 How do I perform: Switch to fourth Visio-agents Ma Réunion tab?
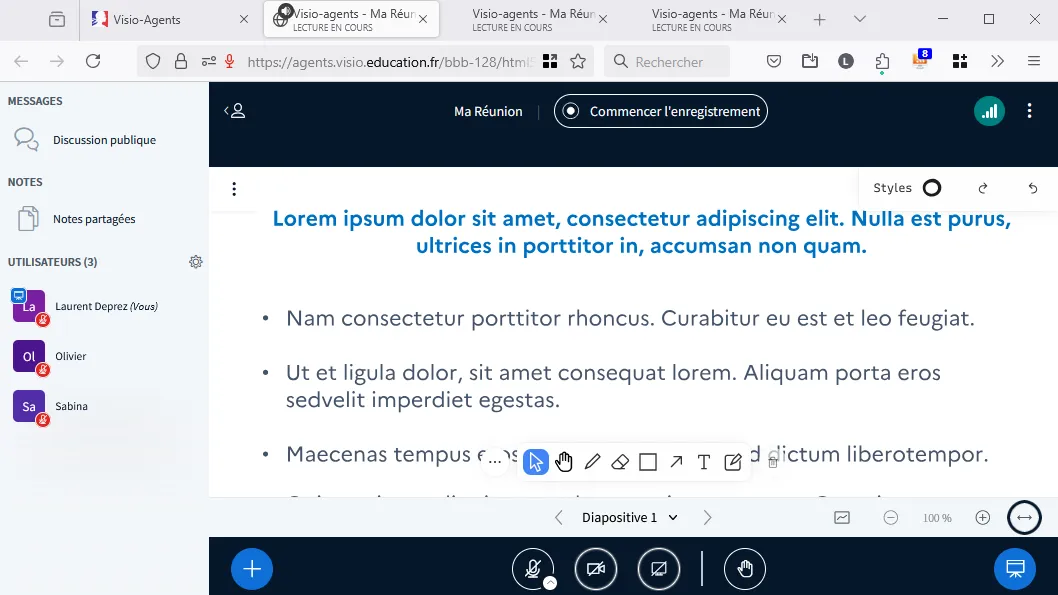pyautogui.click(x=710, y=20)
